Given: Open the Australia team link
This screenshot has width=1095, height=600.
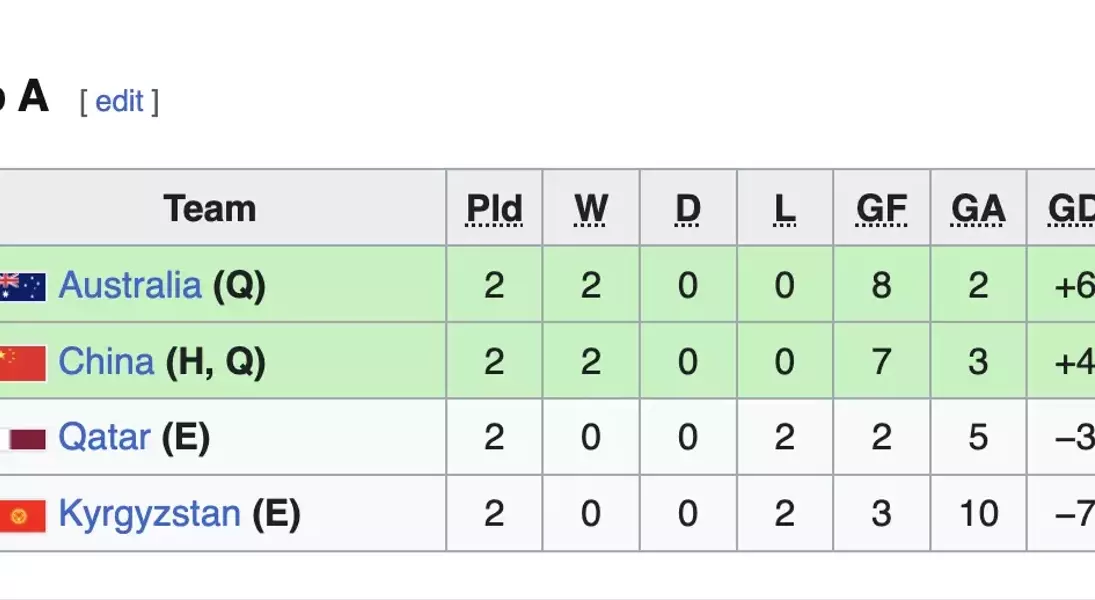Looking at the screenshot, I should click(x=130, y=285).
